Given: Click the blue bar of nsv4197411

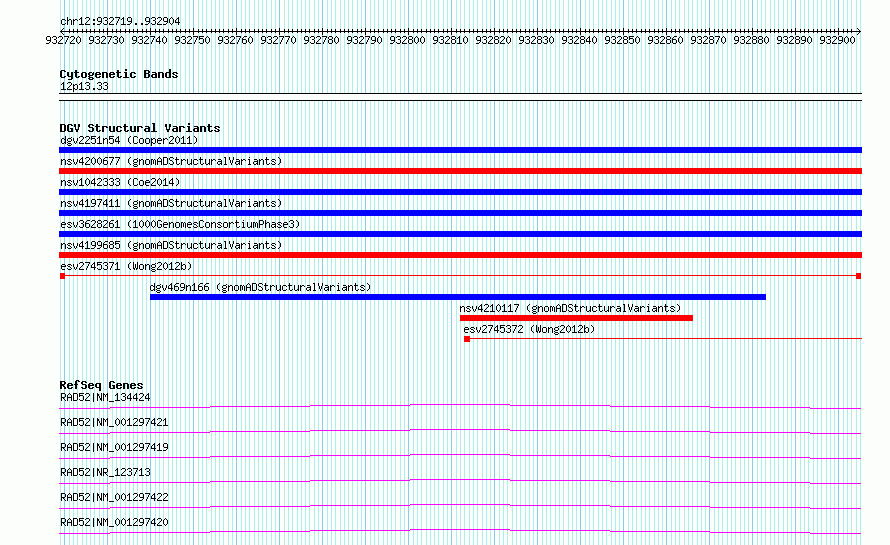Looking at the screenshot, I should pyautogui.click(x=460, y=213).
